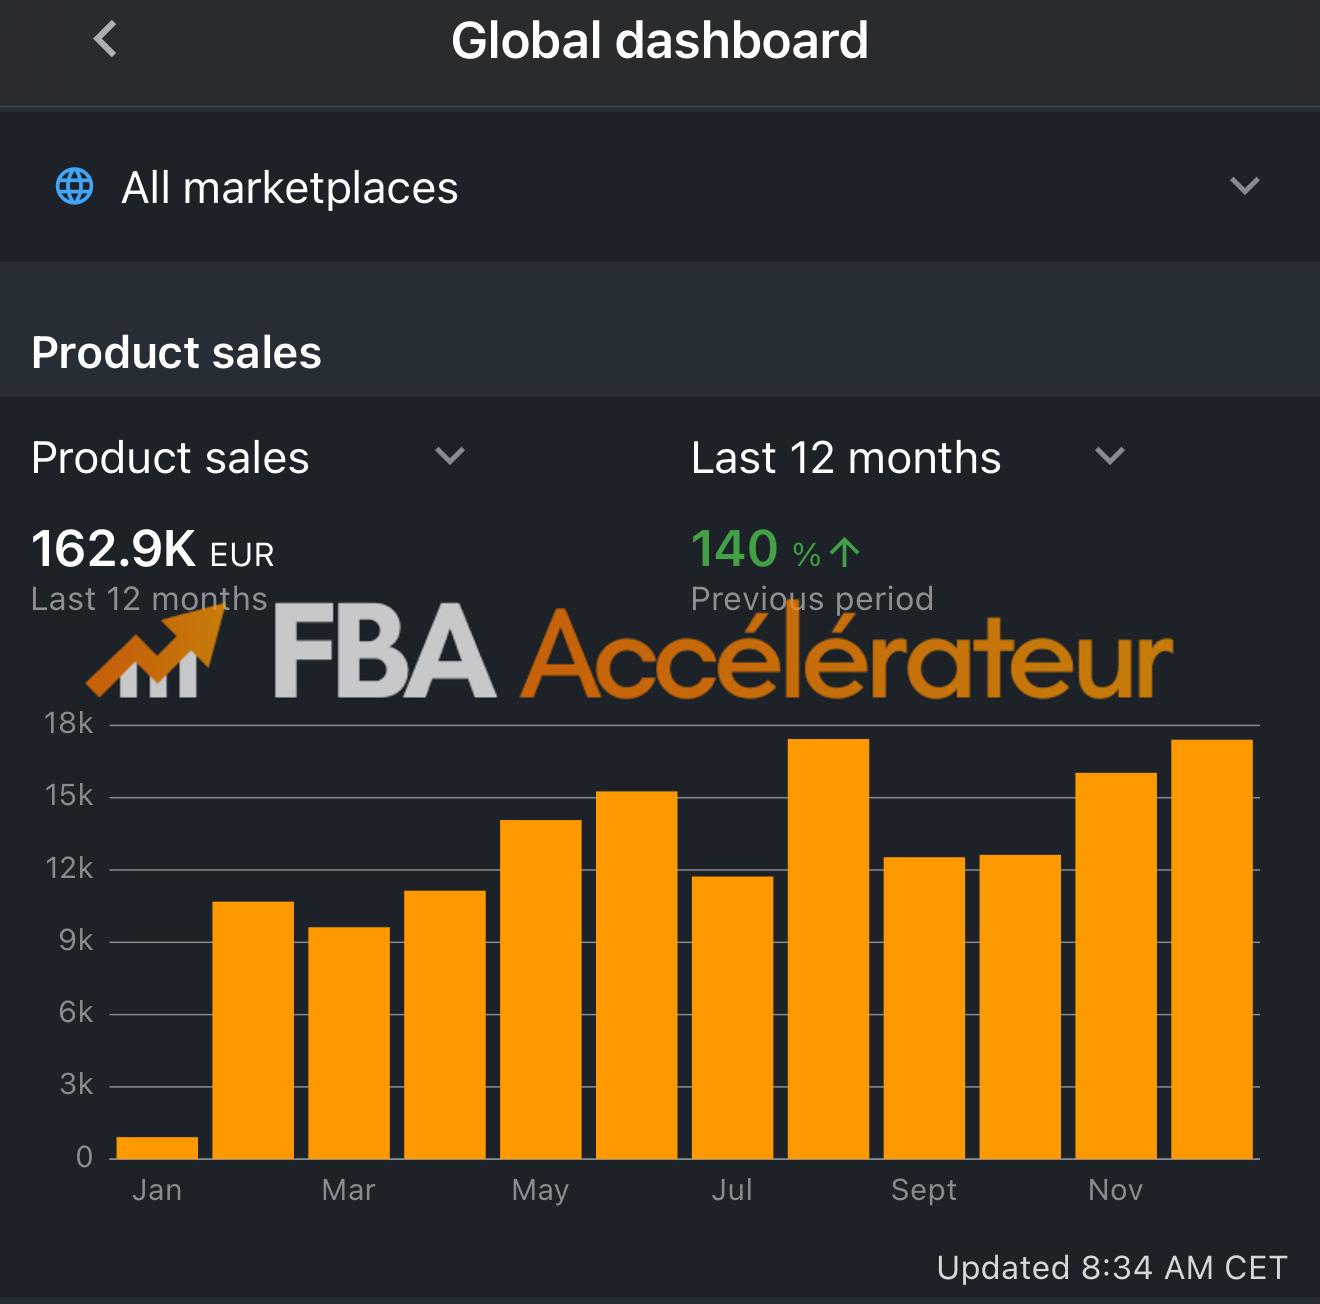This screenshot has height=1304, width=1320.
Task: Click the blue globe marketplaces icon
Action: coord(74,186)
